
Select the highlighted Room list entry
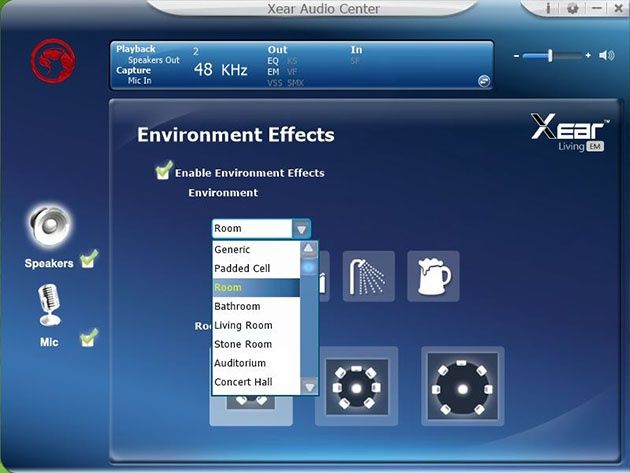pos(256,287)
